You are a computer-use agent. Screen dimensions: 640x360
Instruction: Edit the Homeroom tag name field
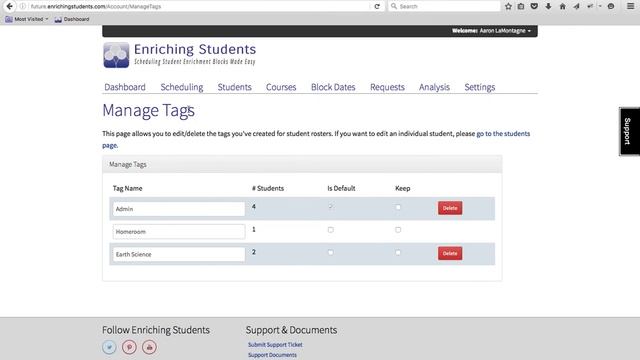pyautogui.click(x=179, y=231)
